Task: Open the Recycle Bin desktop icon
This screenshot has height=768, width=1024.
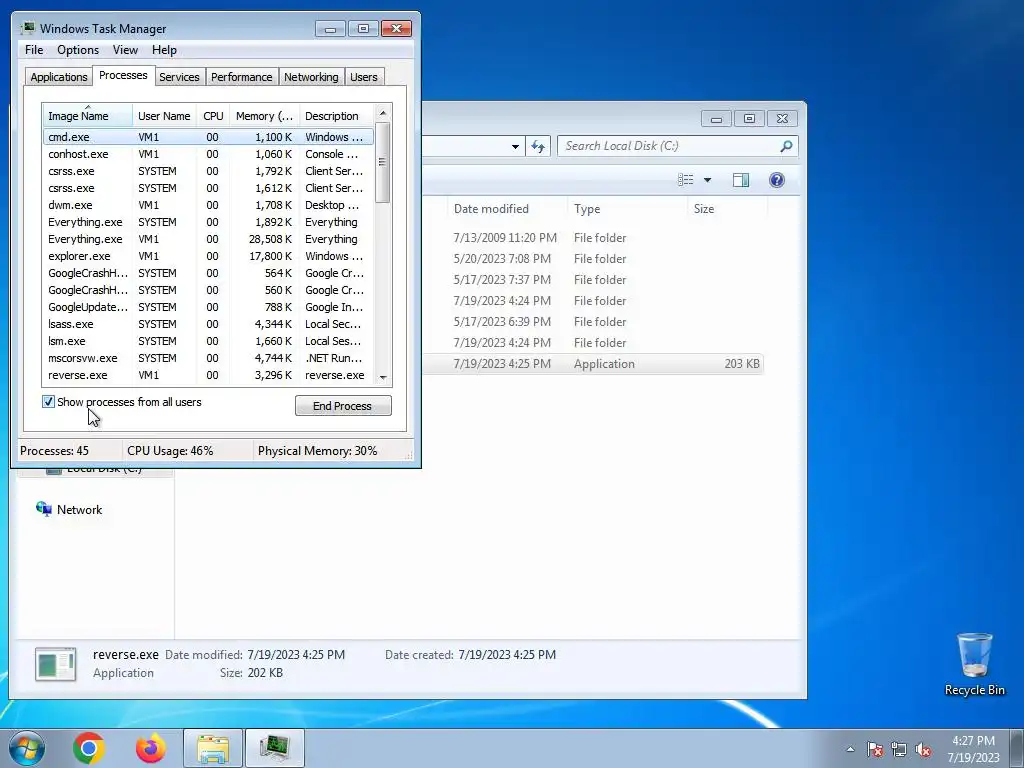Action: [974, 664]
